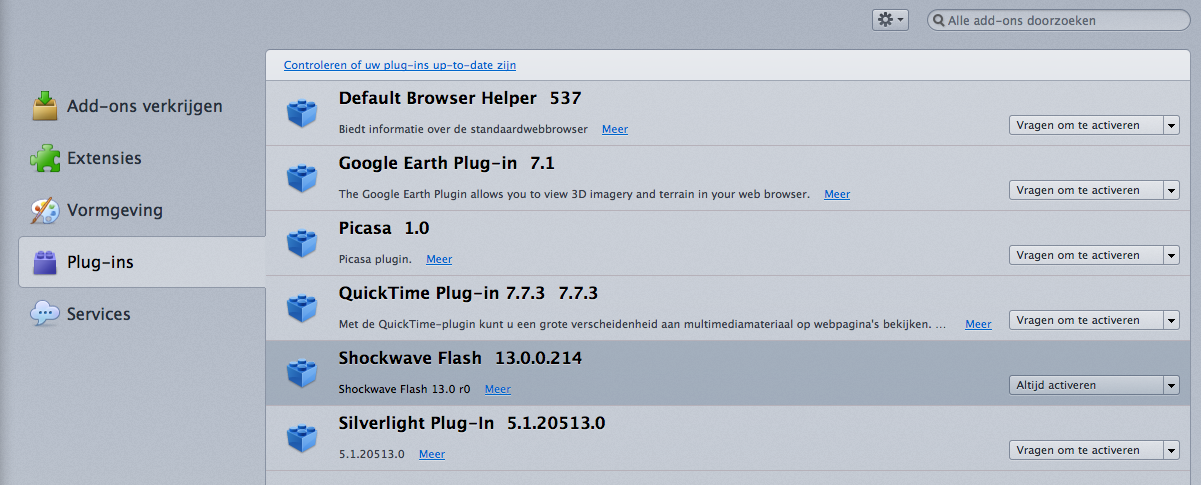Screen dimensions: 1201x485
Task: Show more details for QuickTime Plug-in
Action: point(978,324)
